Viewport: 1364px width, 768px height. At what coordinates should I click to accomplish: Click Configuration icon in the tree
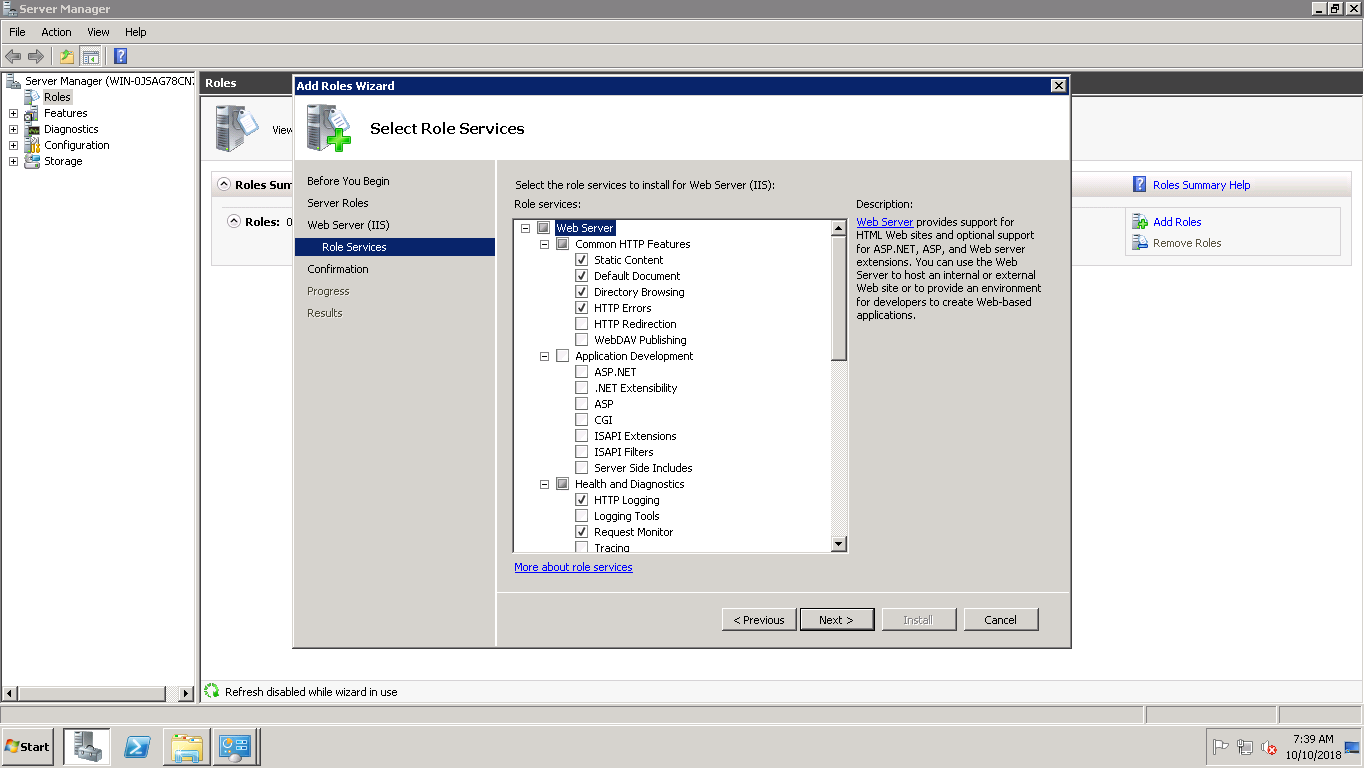pos(32,145)
